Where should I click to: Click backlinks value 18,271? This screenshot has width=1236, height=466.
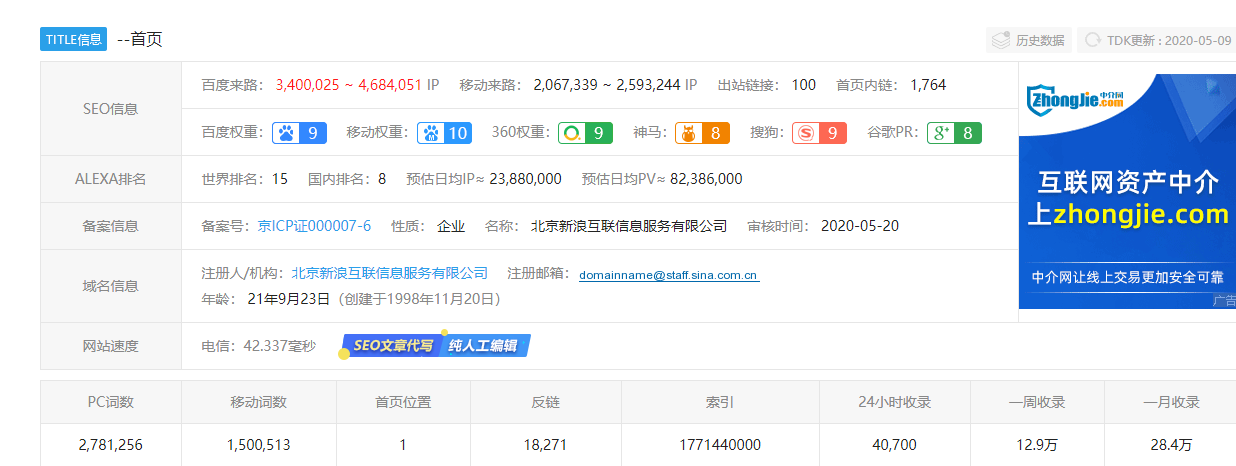546,445
